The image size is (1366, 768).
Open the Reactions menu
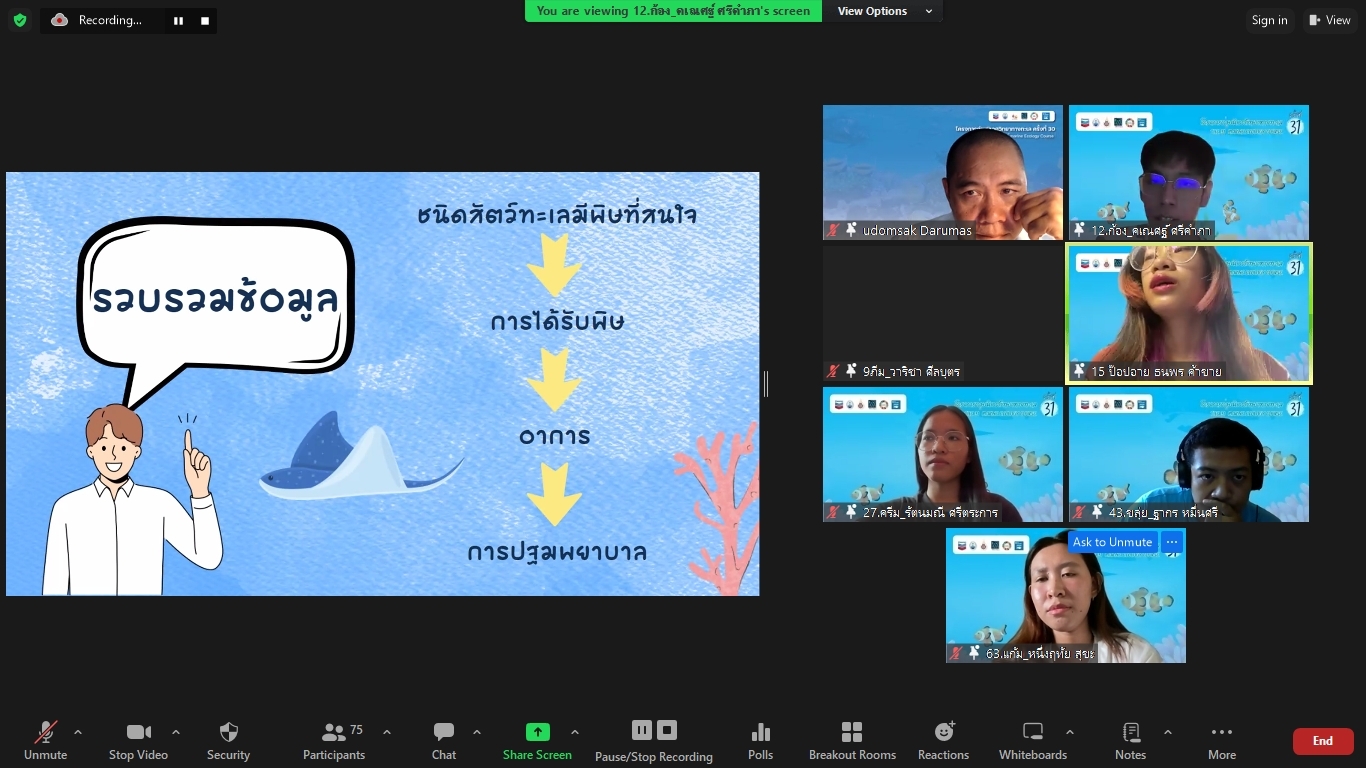tap(943, 740)
